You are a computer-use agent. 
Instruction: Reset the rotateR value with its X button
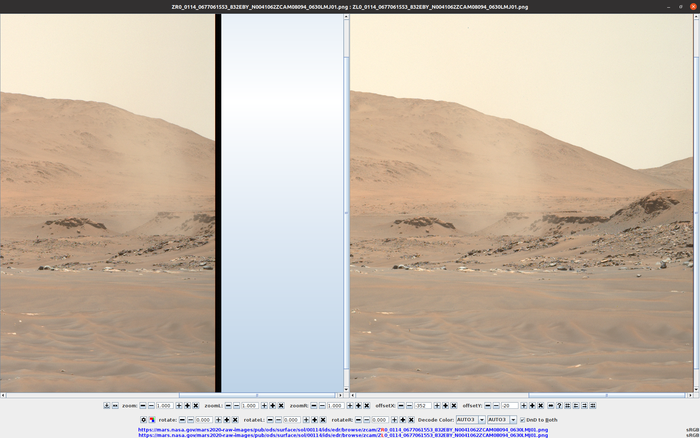[x=411, y=420]
